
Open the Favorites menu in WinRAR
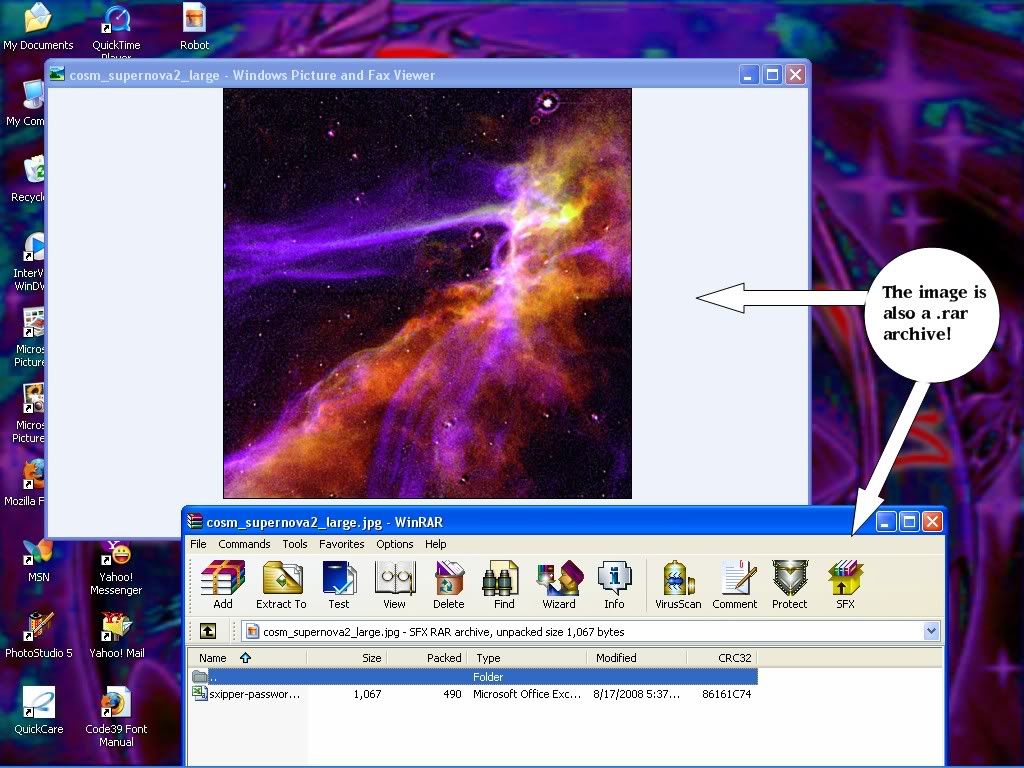coord(342,544)
